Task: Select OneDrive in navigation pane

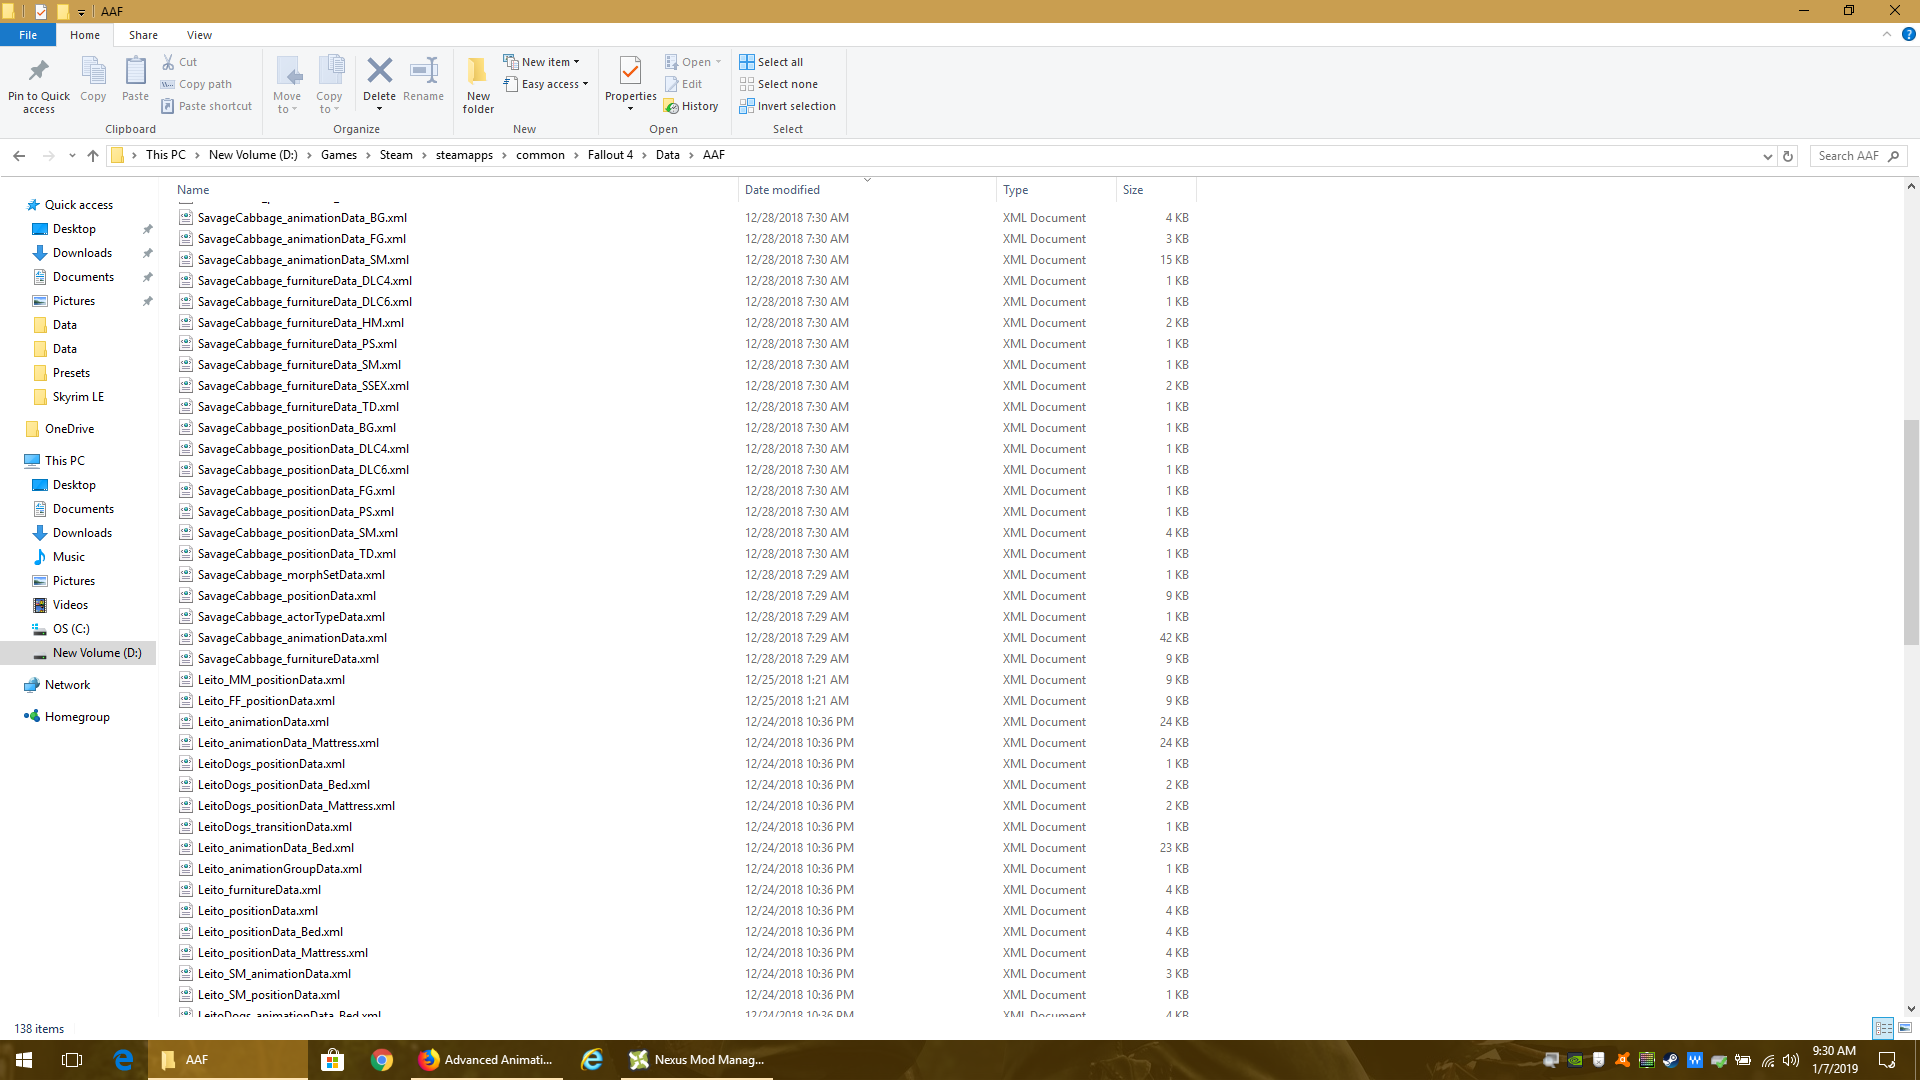Action: pyautogui.click(x=69, y=429)
